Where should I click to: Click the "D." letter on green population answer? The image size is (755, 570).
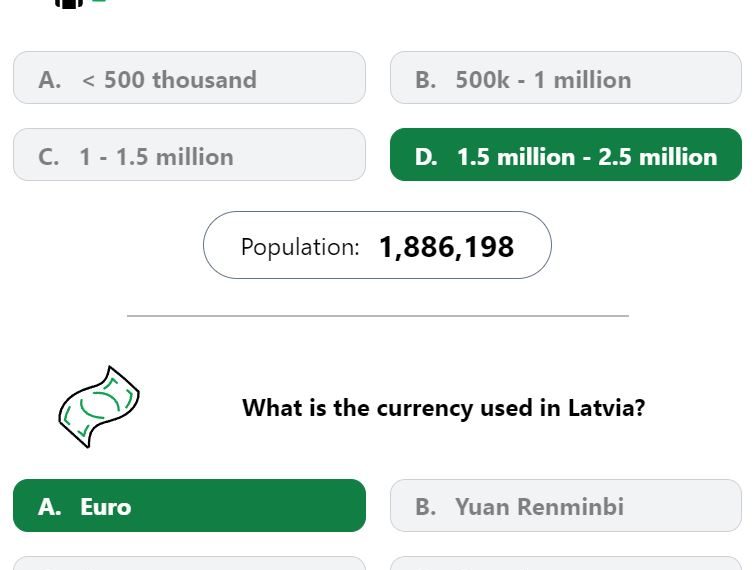pos(426,157)
